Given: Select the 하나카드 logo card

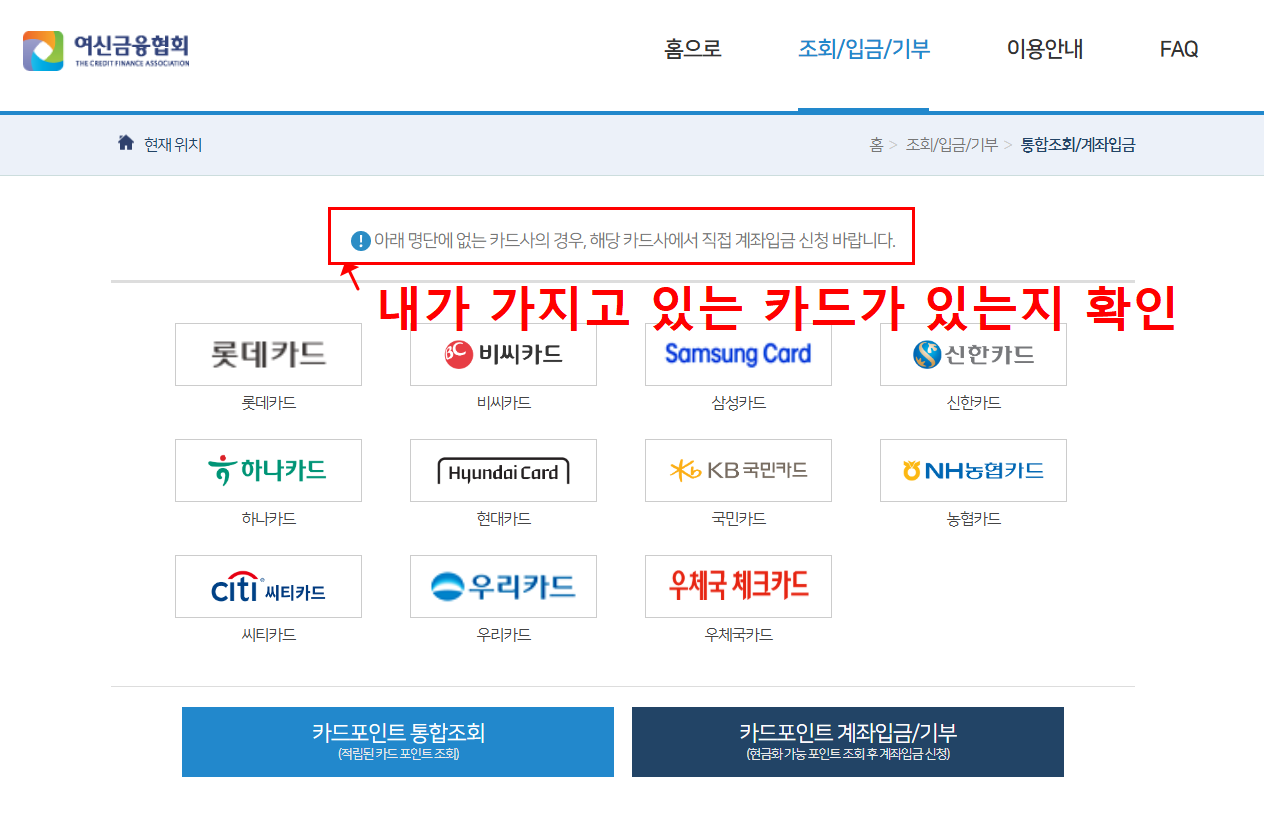Looking at the screenshot, I should 268,470.
